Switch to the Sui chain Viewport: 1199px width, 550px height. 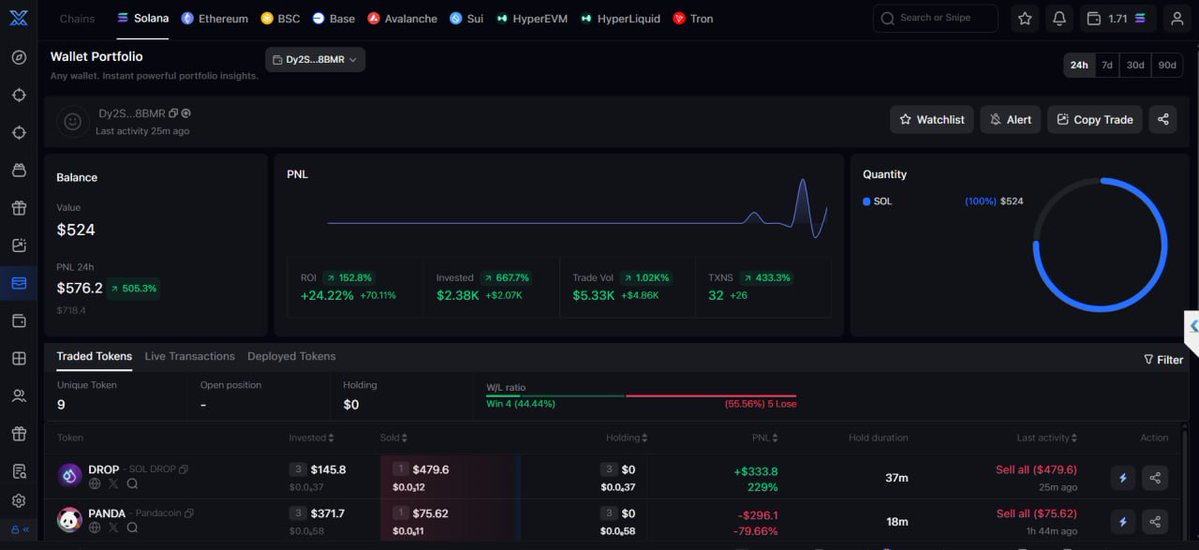point(466,18)
